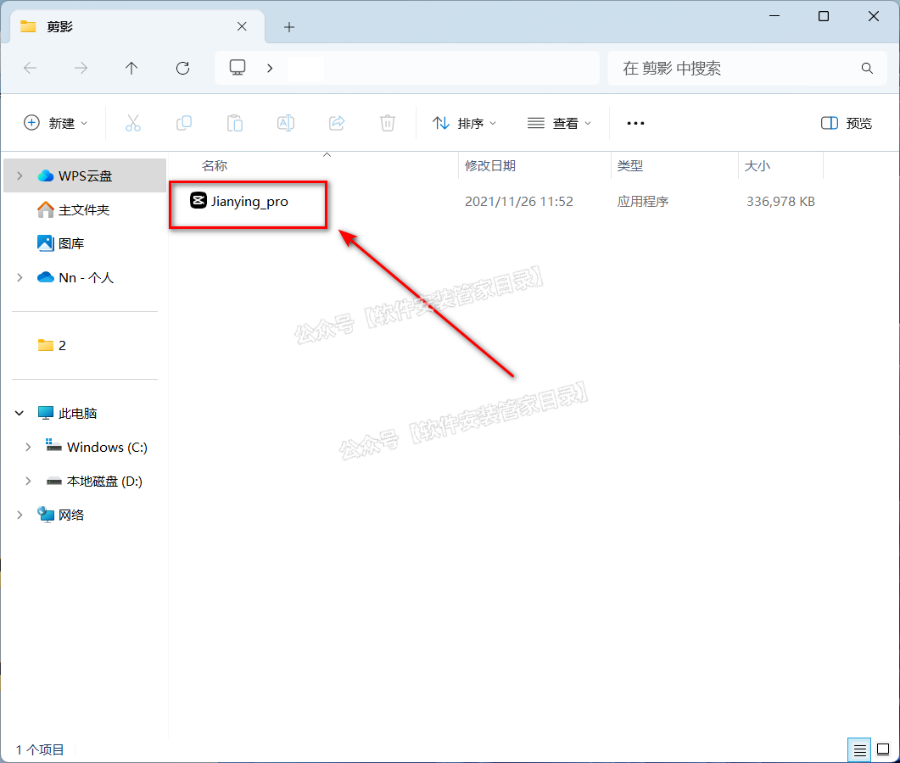The width and height of the screenshot is (900, 763).
Task: Expand the WPS云盘 tree node
Action: click(20, 176)
